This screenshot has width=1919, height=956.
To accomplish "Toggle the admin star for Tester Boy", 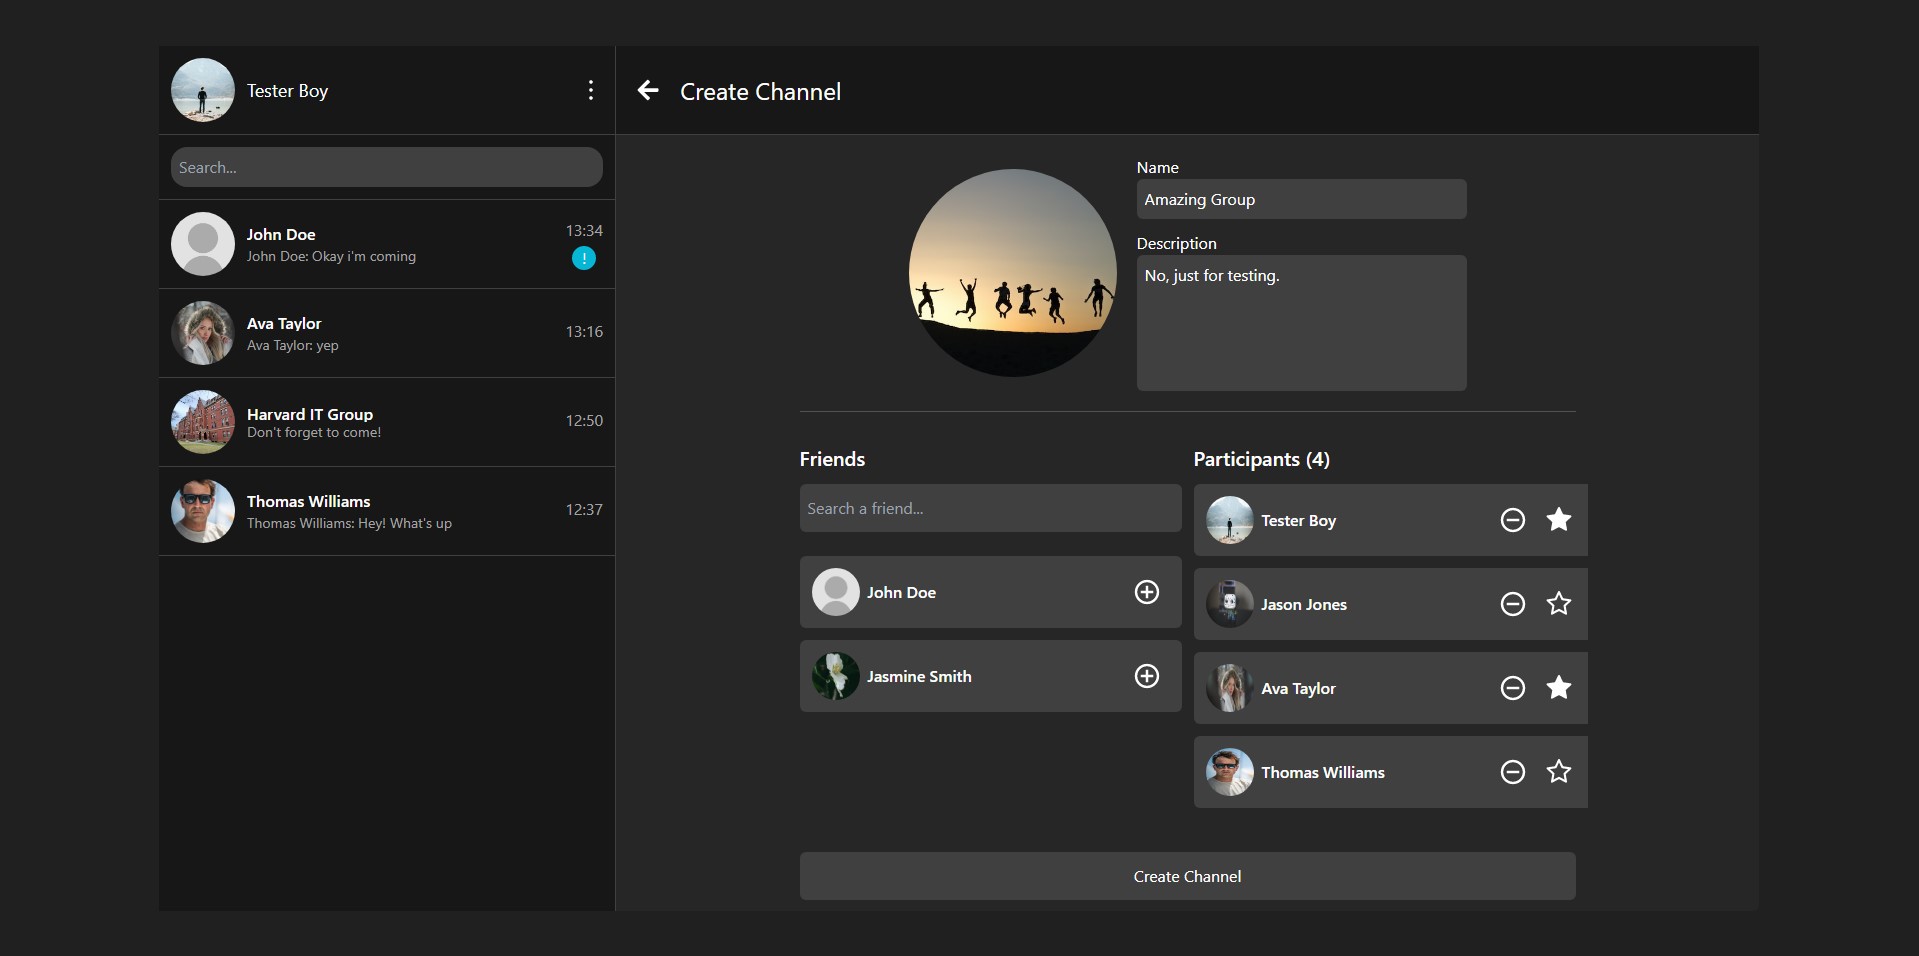I will coord(1559,519).
